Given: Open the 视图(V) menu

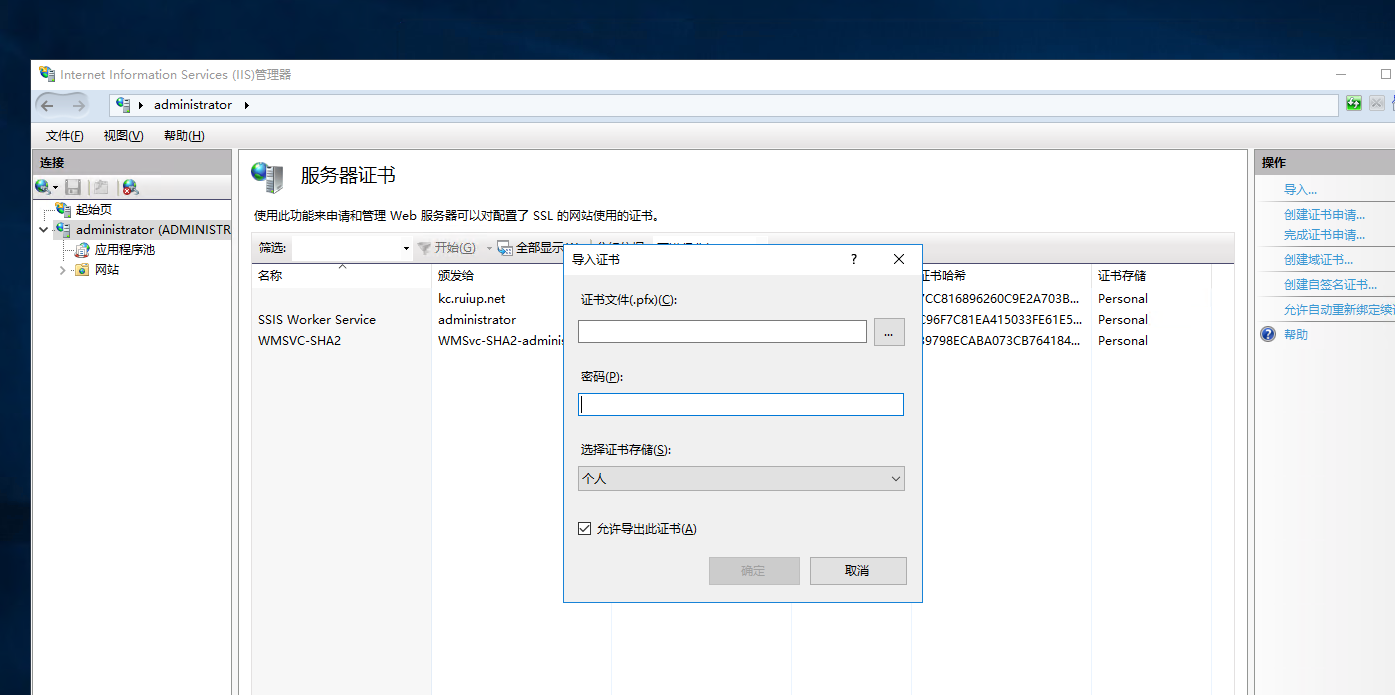Looking at the screenshot, I should (x=123, y=136).
